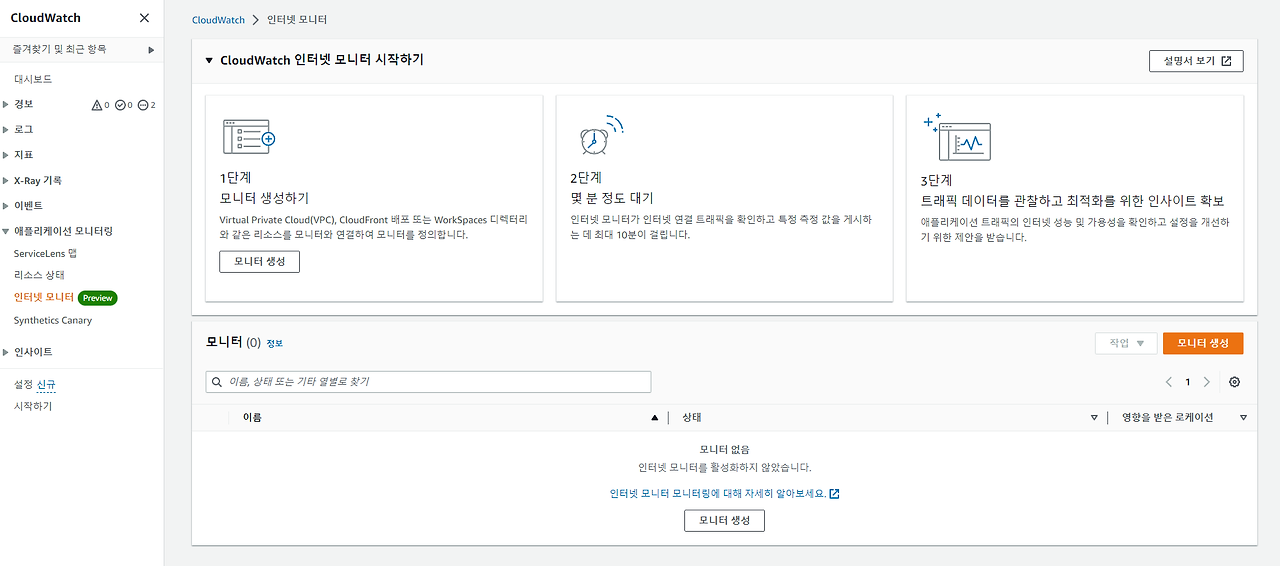Click the in-alarm triangle icon count
Image resolution: width=1280 pixels, height=566 pixels.
coord(100,105)
